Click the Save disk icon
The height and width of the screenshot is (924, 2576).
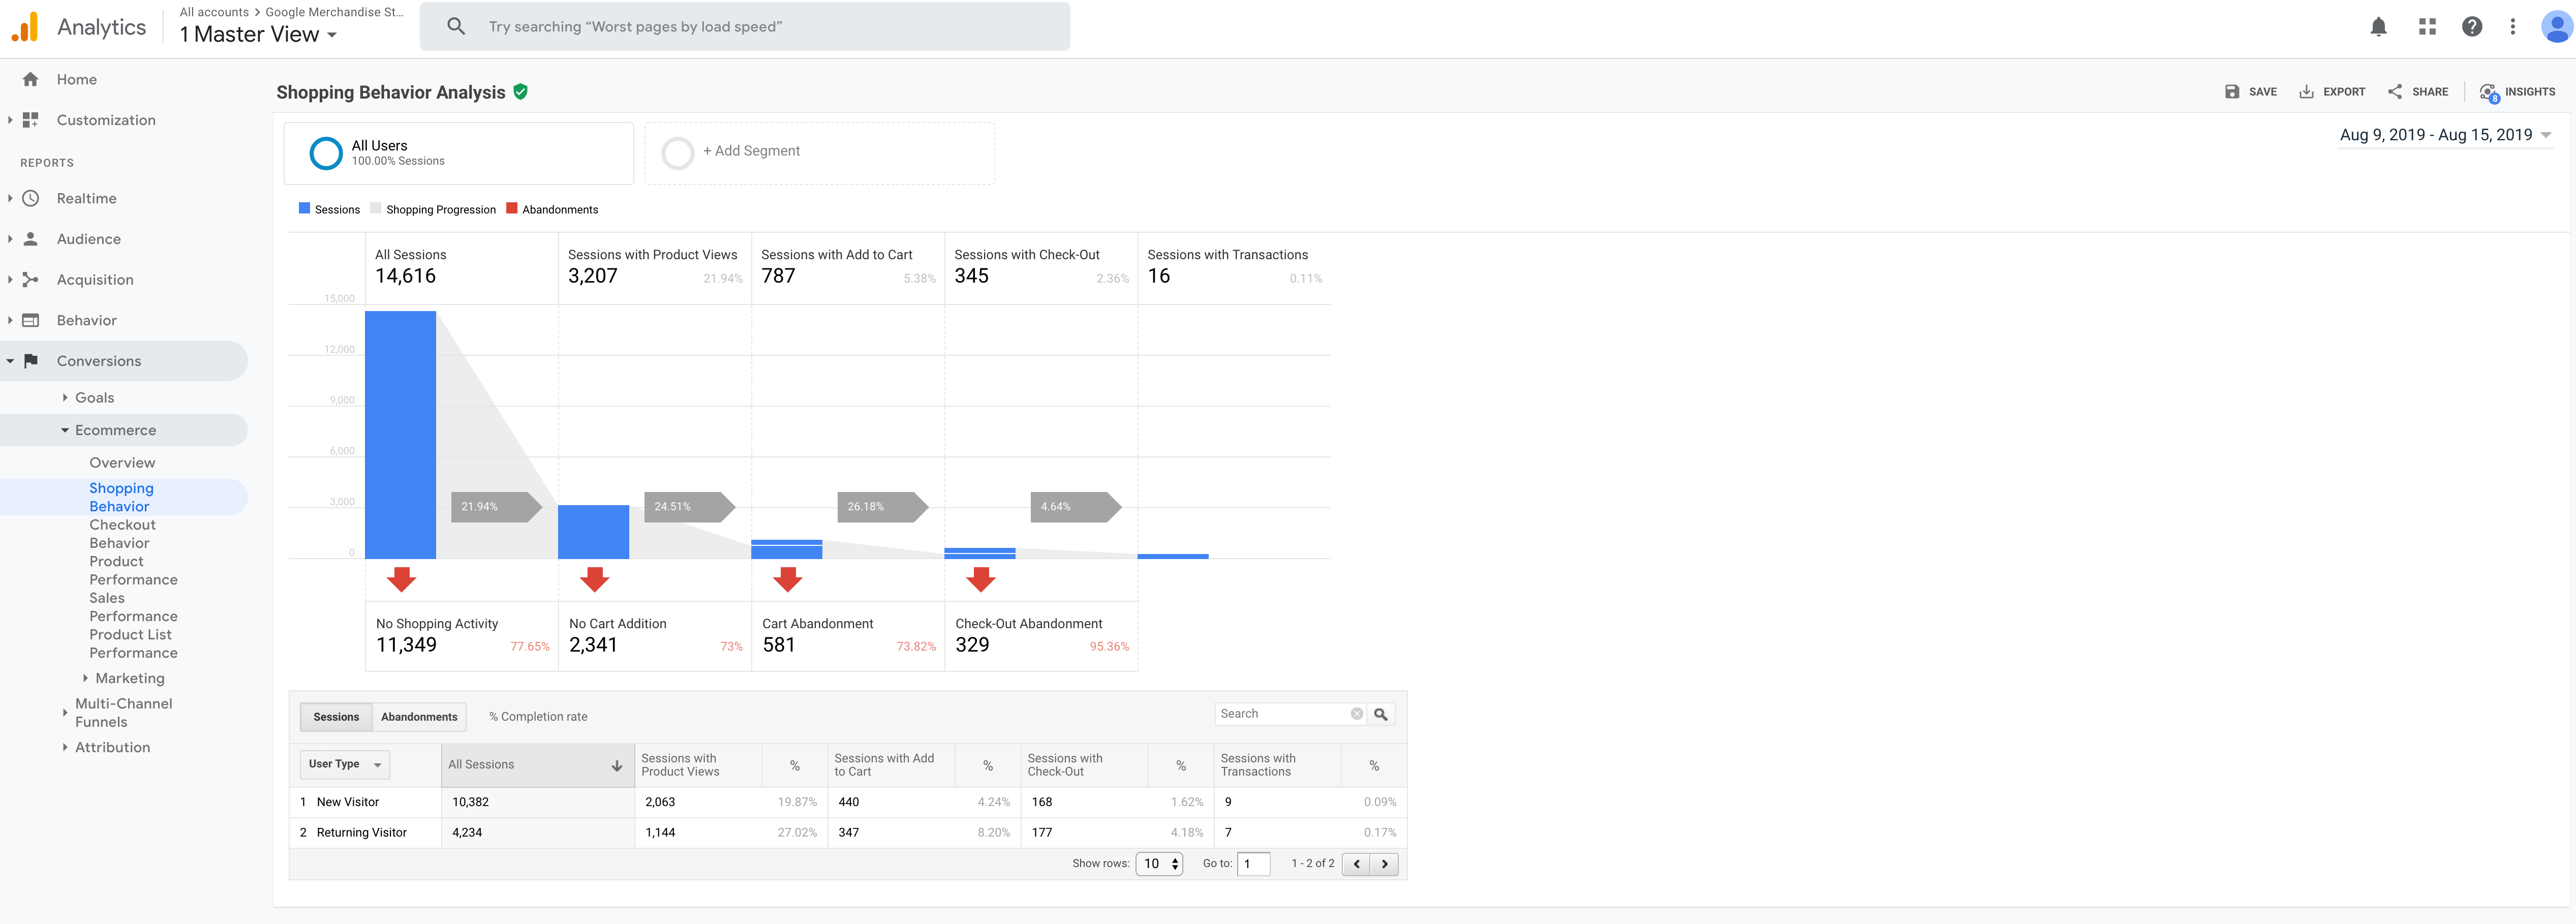pyautogui.click(x=2231, y=92)
